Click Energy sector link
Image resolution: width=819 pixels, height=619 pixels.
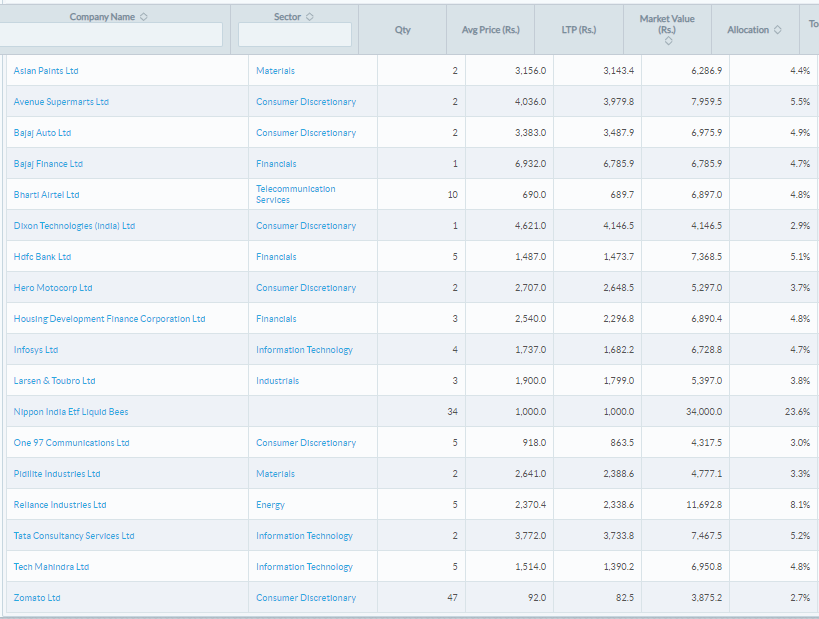click(x=271, y=505)
